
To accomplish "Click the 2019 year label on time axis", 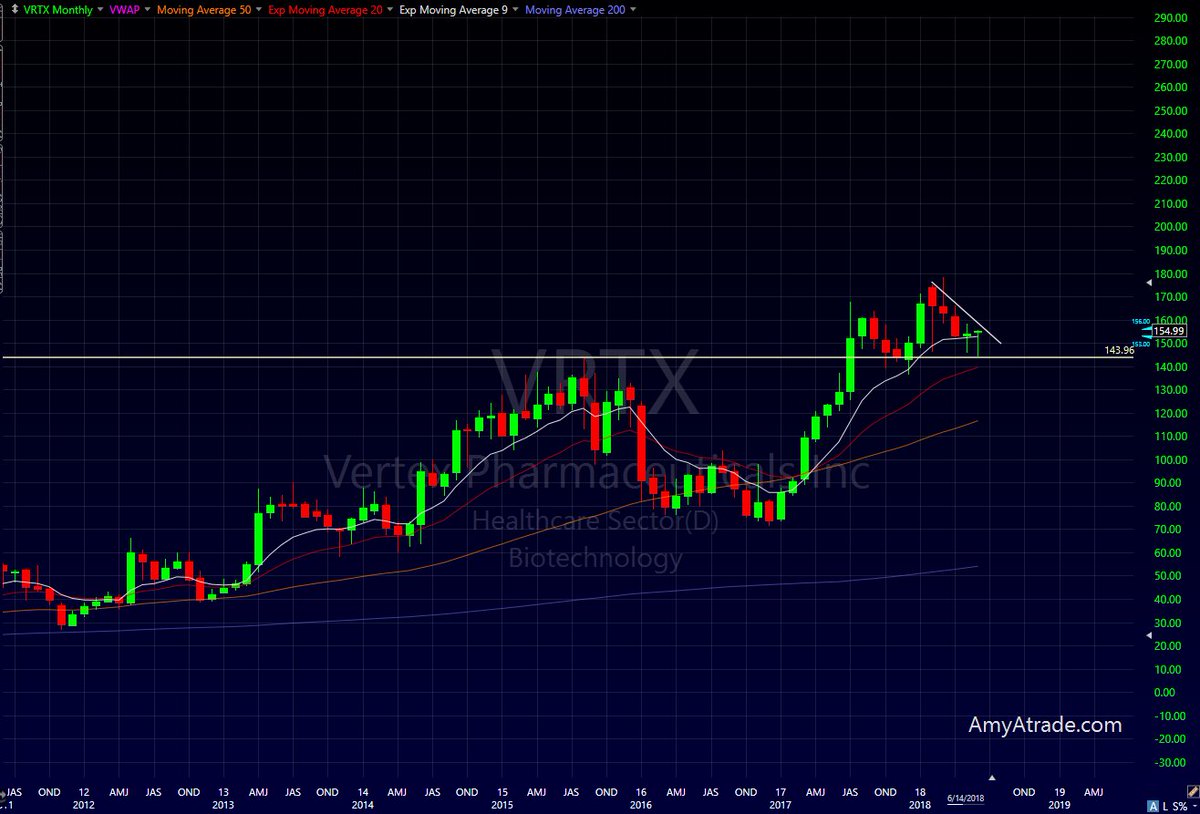I will (x=1058, y=804).
